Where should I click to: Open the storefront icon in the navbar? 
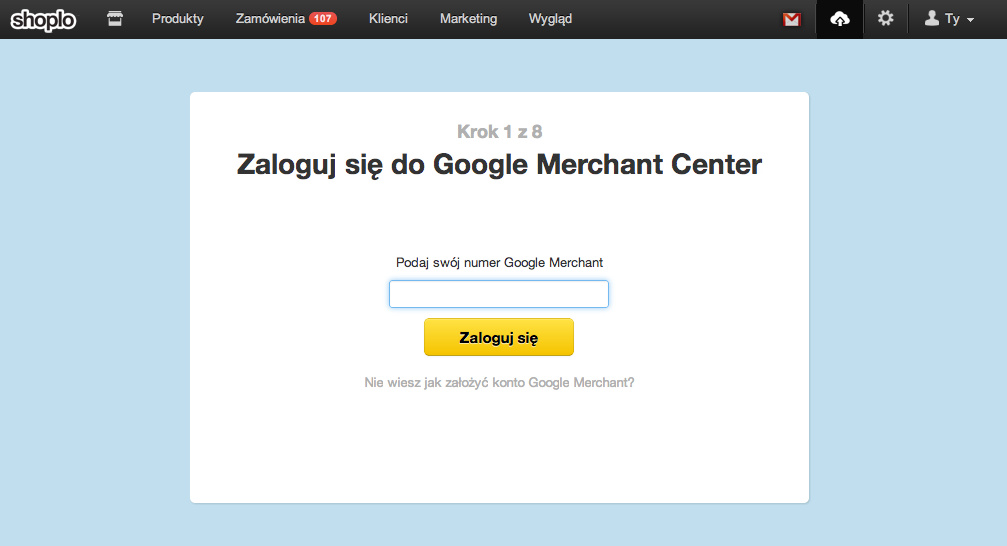(x=115, y=19)
